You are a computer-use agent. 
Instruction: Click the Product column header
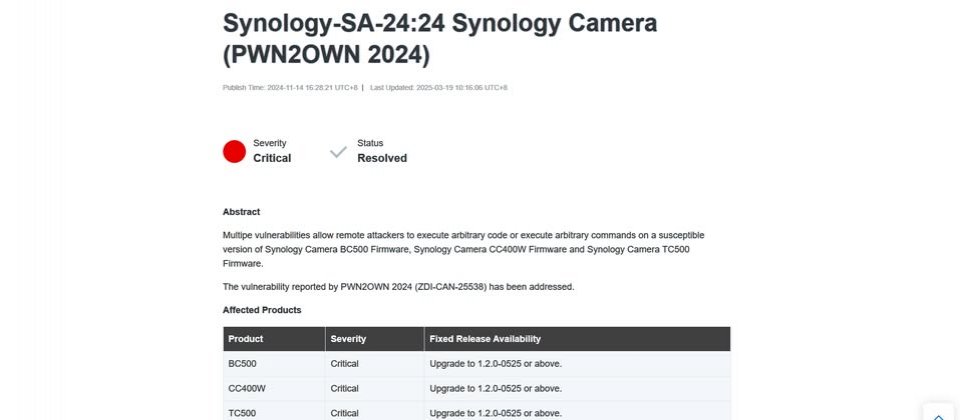tap(274, 339)
